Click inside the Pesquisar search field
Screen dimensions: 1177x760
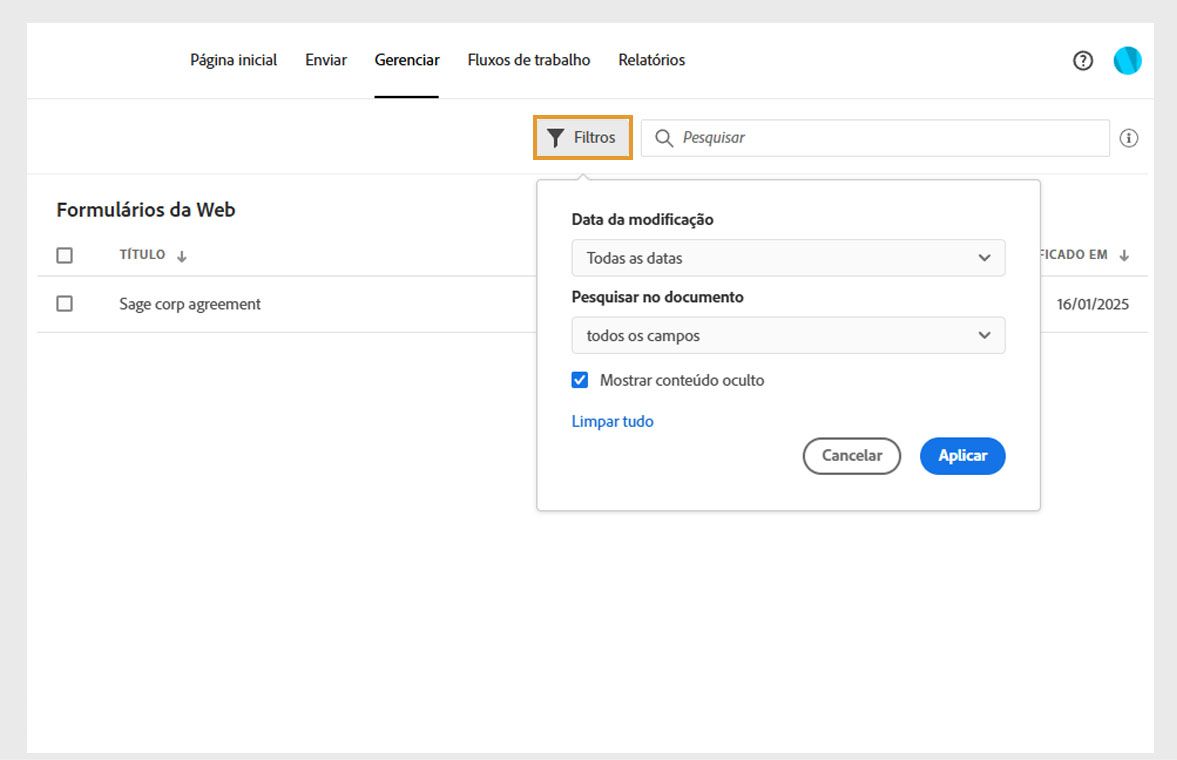click(870, 138)
